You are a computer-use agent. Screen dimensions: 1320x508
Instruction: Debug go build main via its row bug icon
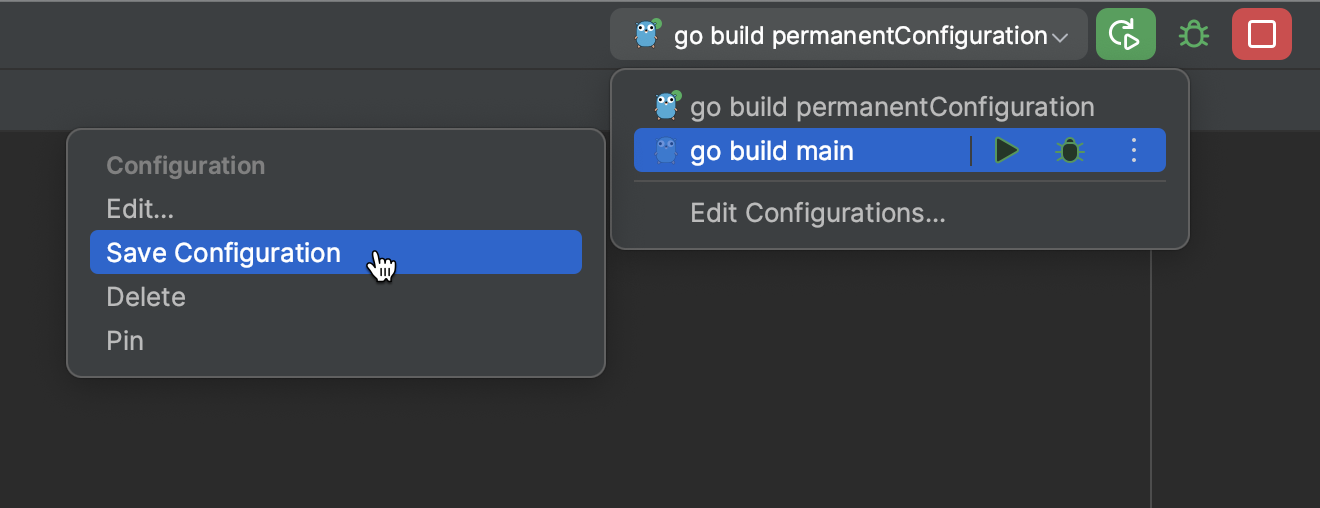pyautogui.click(x=1070, y=151)
